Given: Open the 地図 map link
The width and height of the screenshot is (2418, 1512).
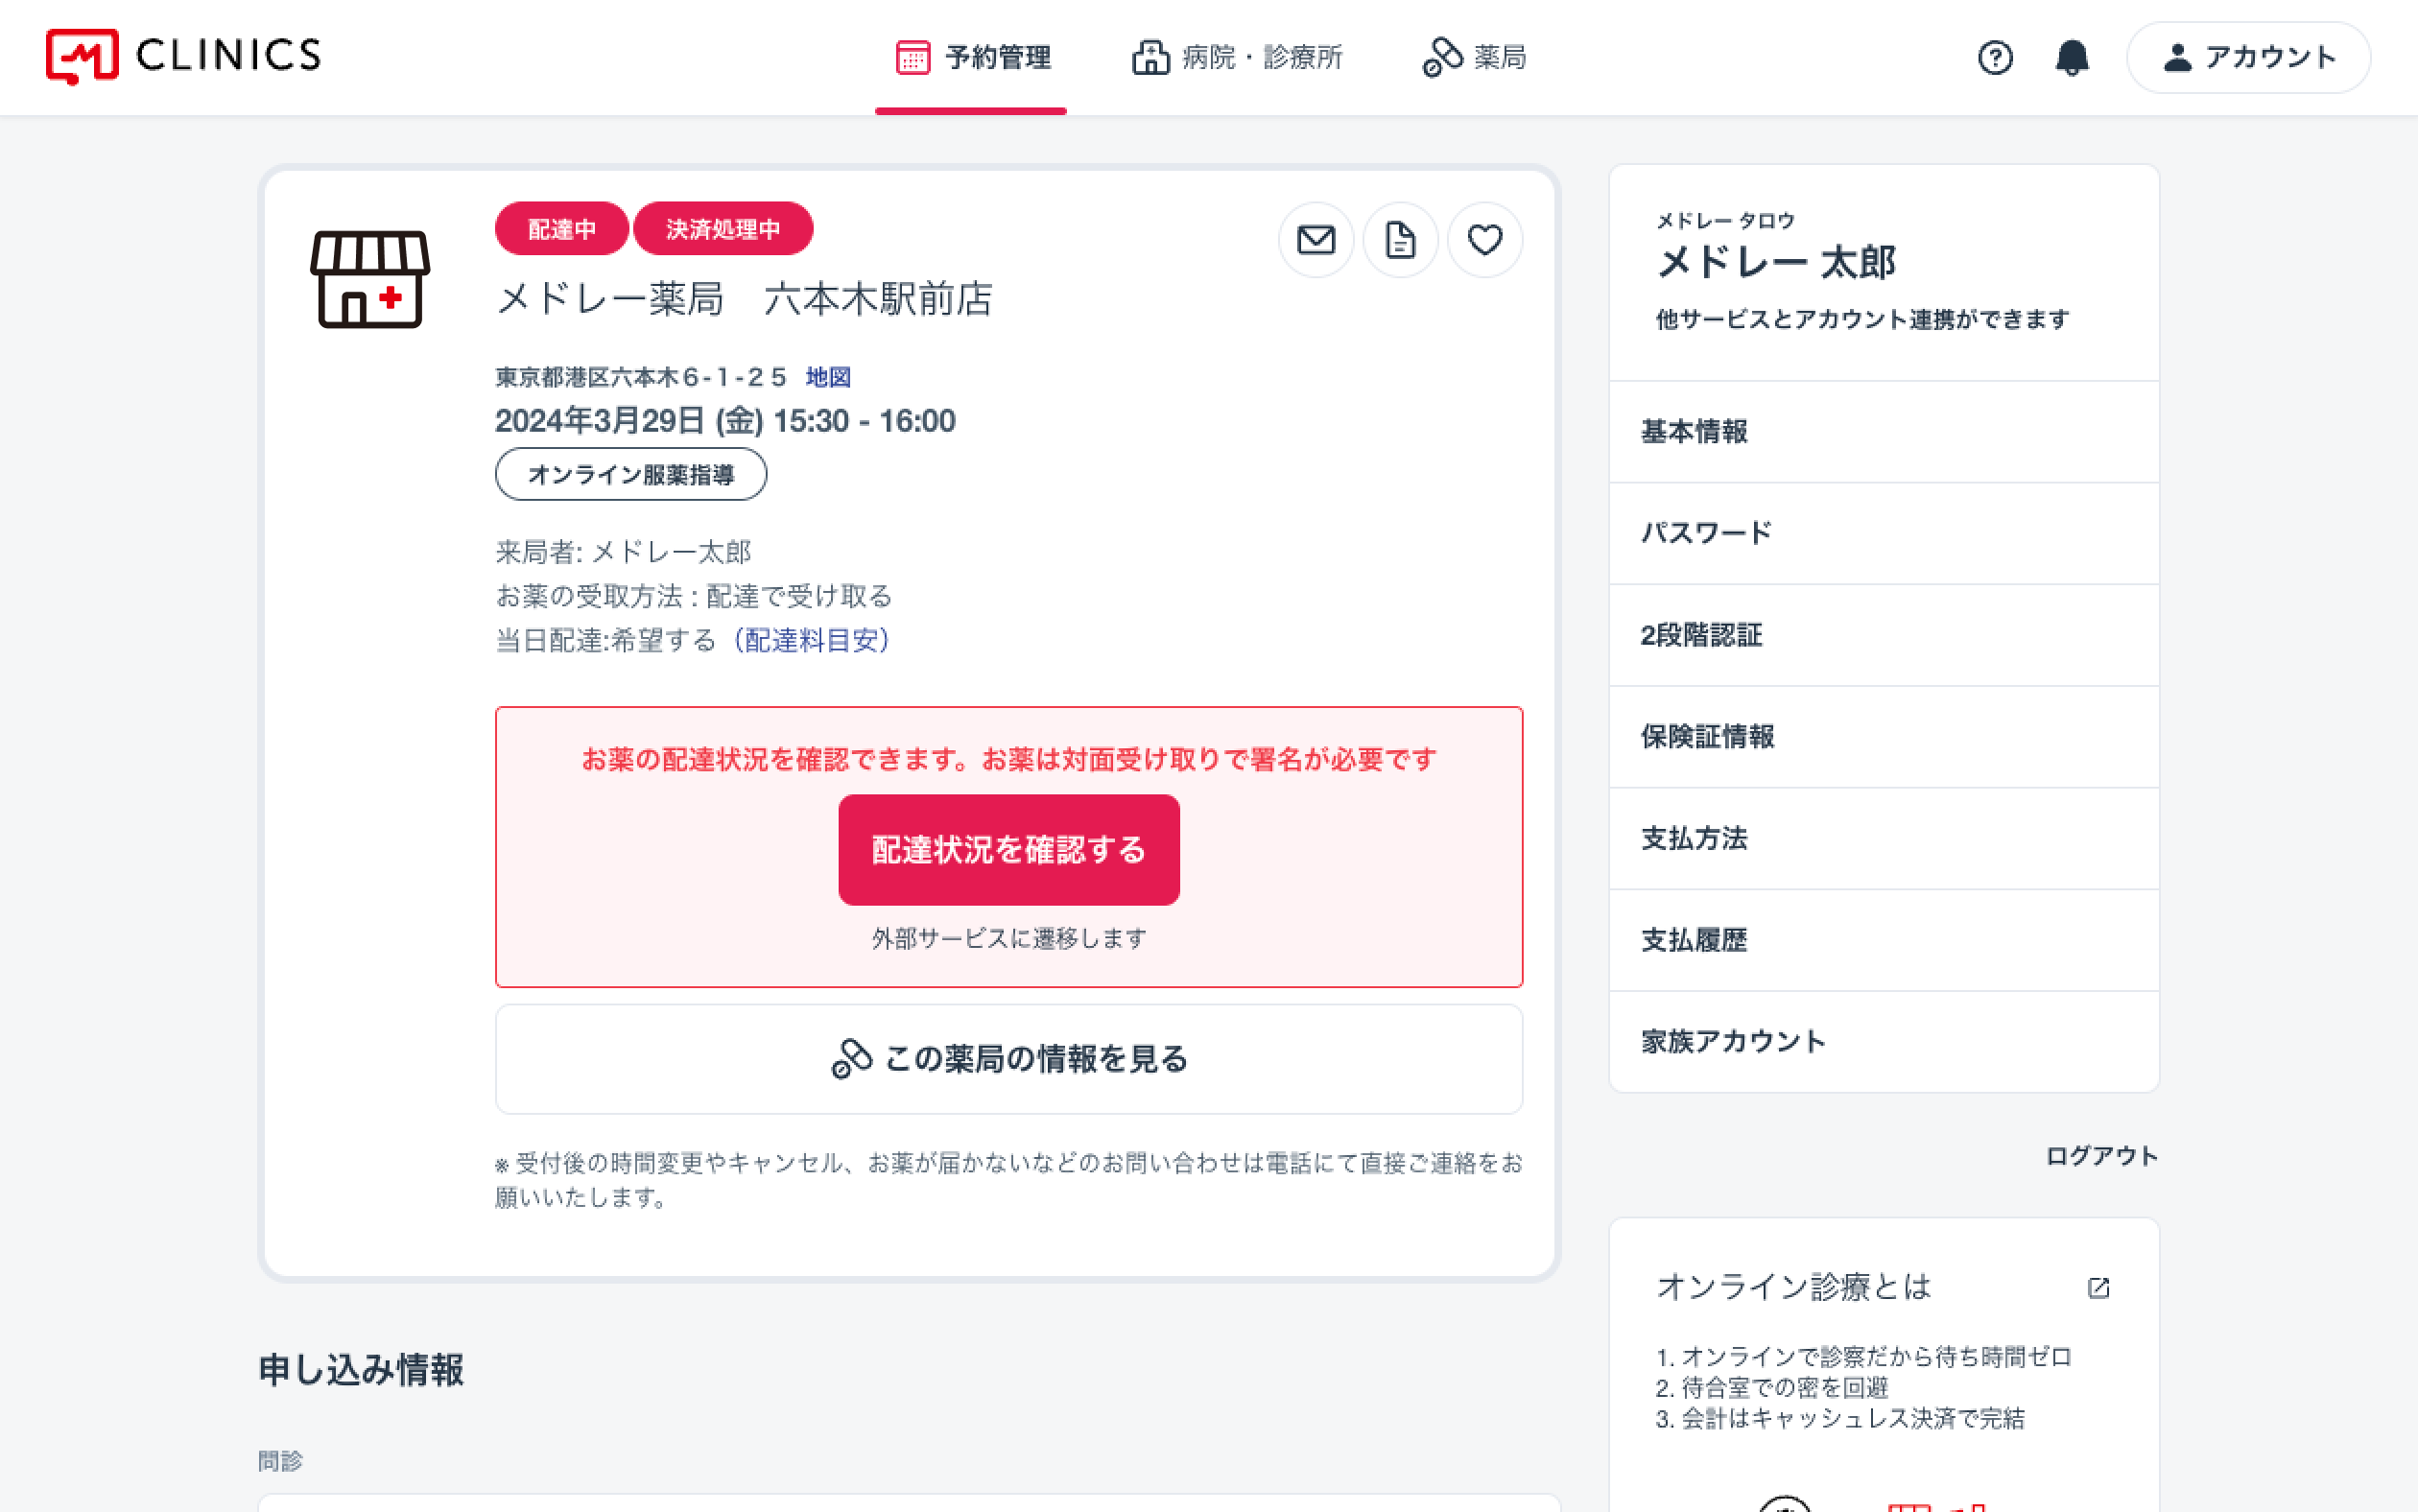Looking at the screenshot, I should pos(828,377).
